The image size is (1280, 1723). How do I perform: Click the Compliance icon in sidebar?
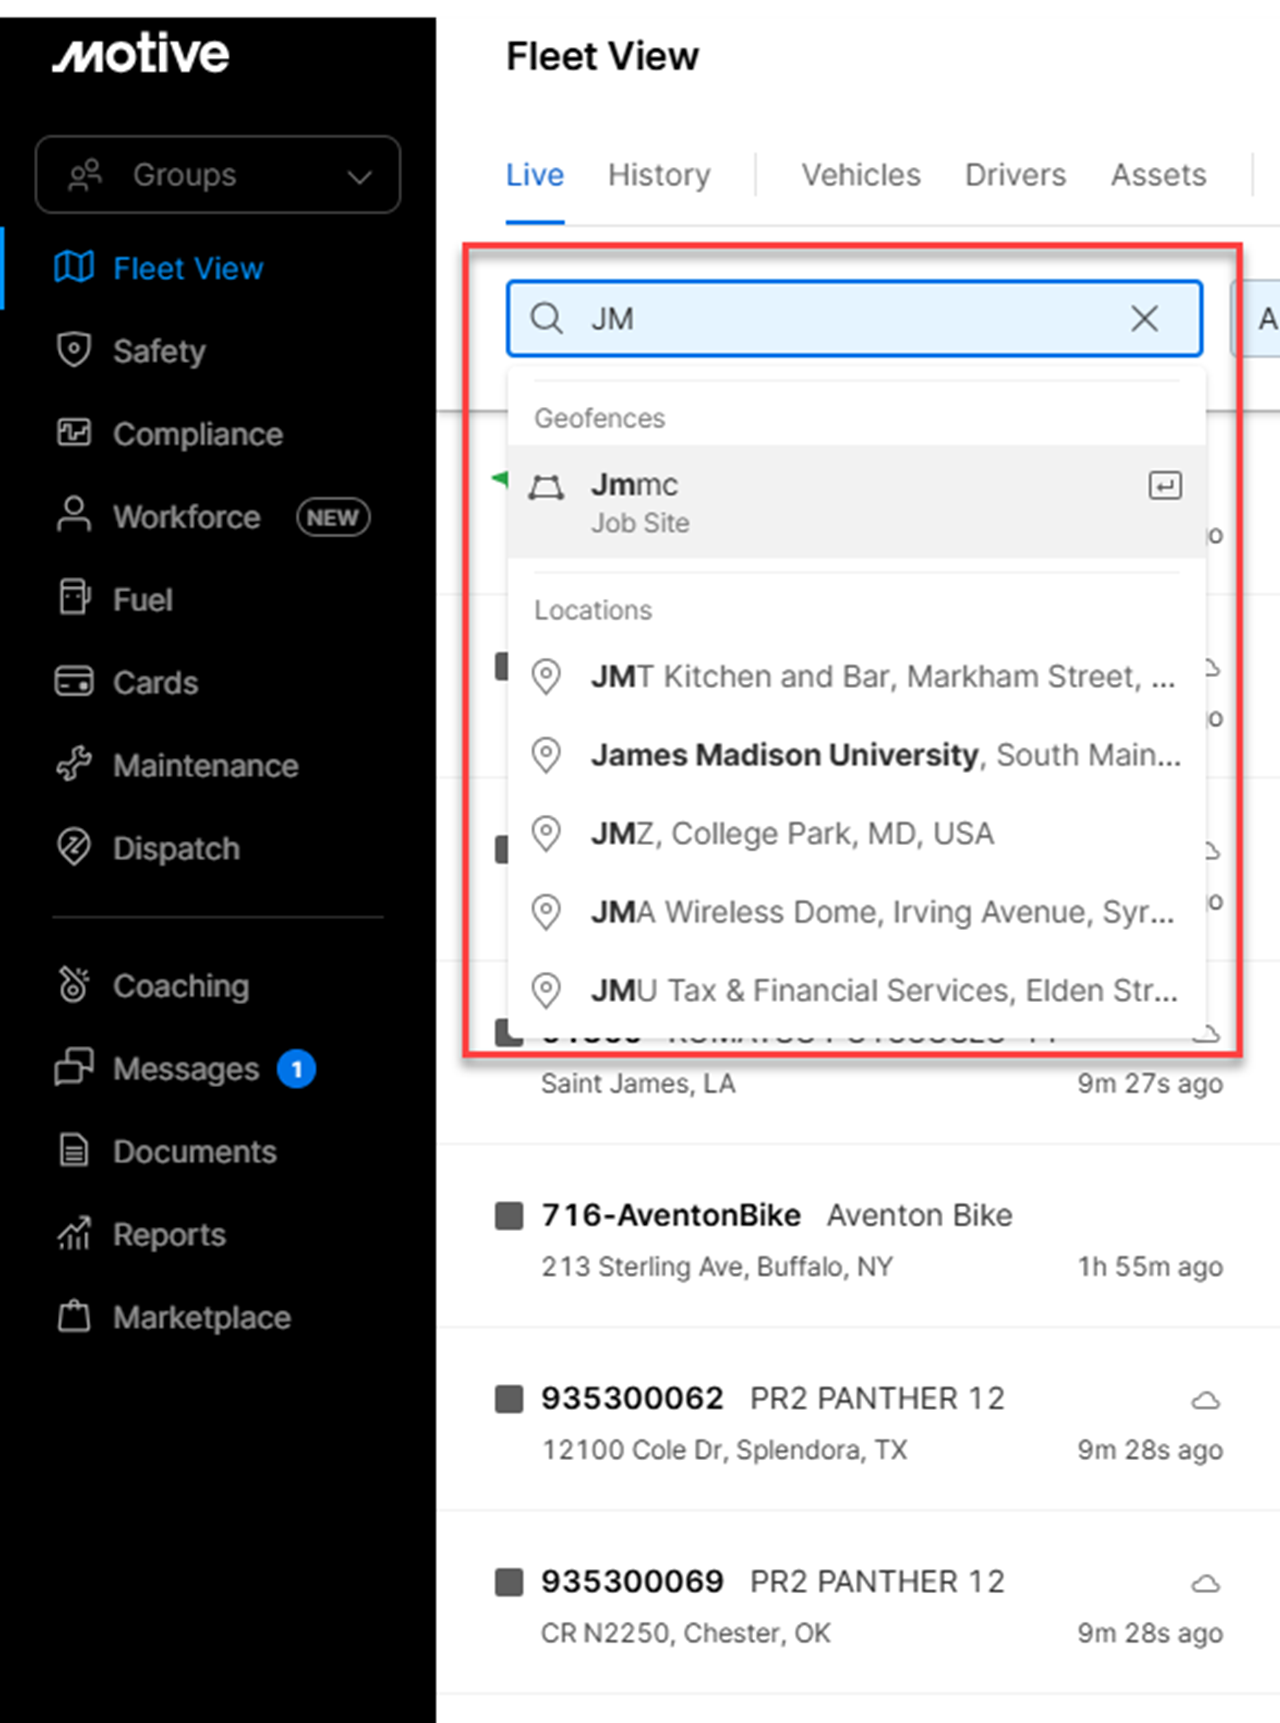pos(74,433)
